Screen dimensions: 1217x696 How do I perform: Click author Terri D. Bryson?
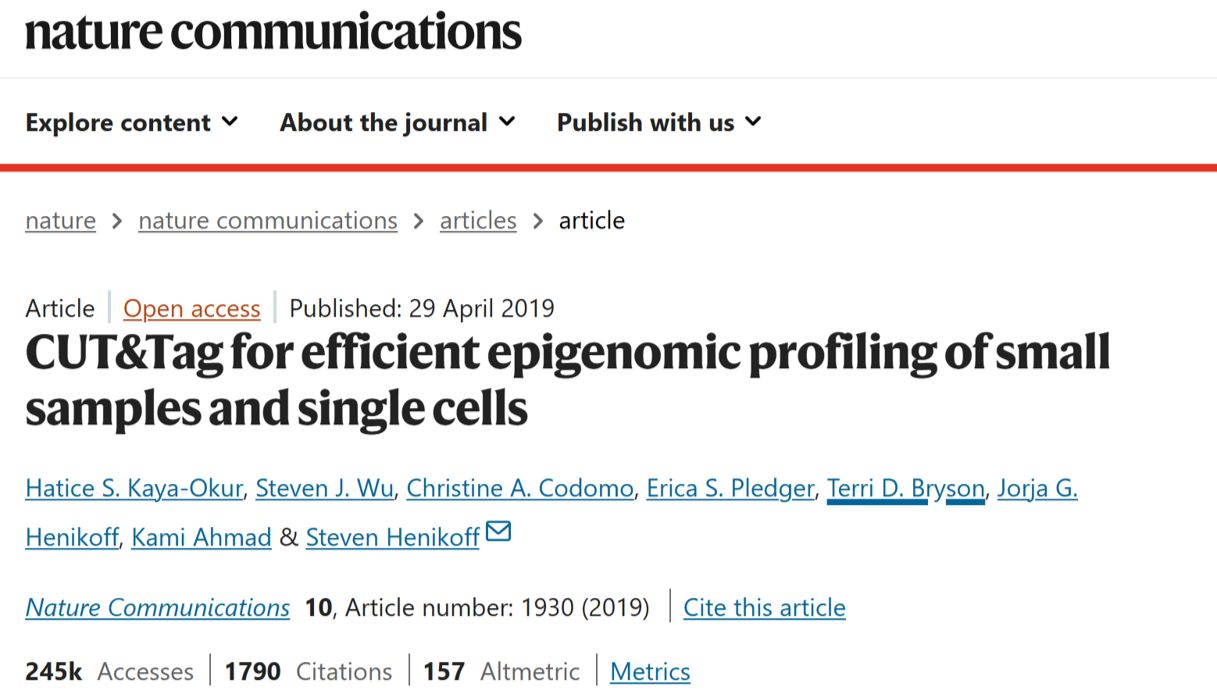905,489
